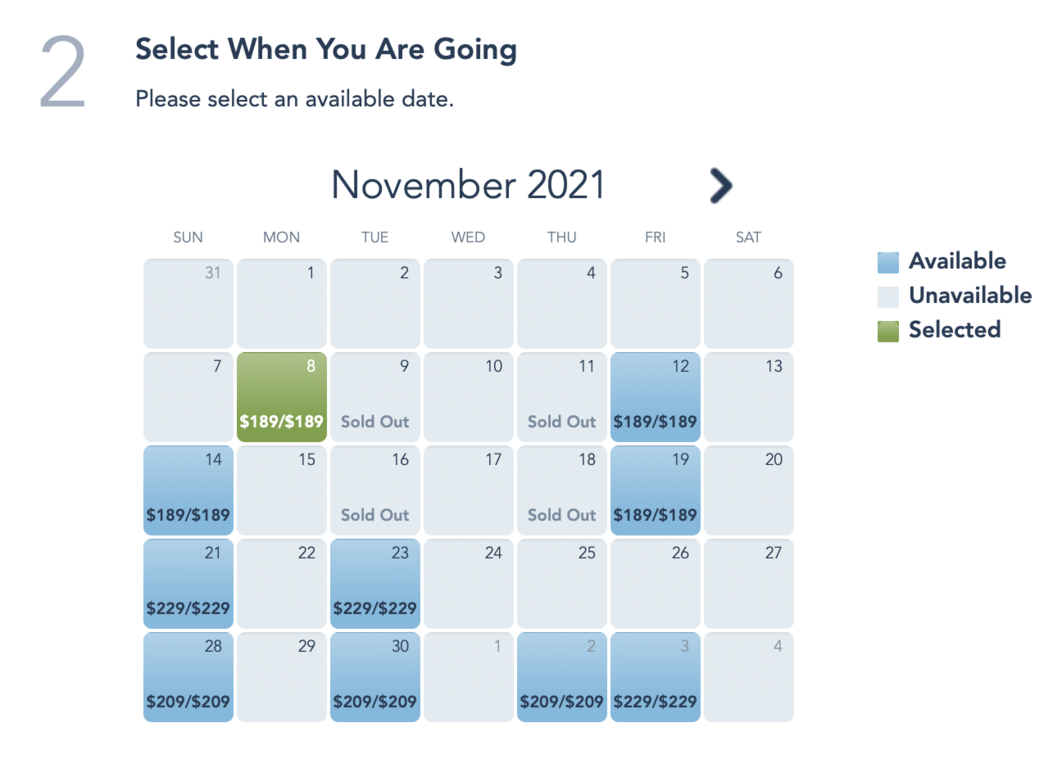Click sold out November 18 cell

[x=562, y=490]
